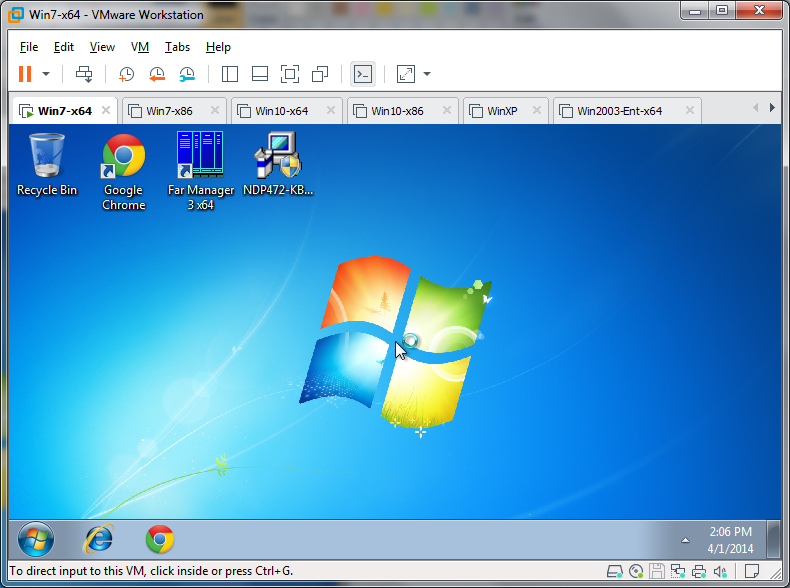The image size is (790, 588).
Task: Toggle the library sidebar view
Action: (x=230, y=74)
